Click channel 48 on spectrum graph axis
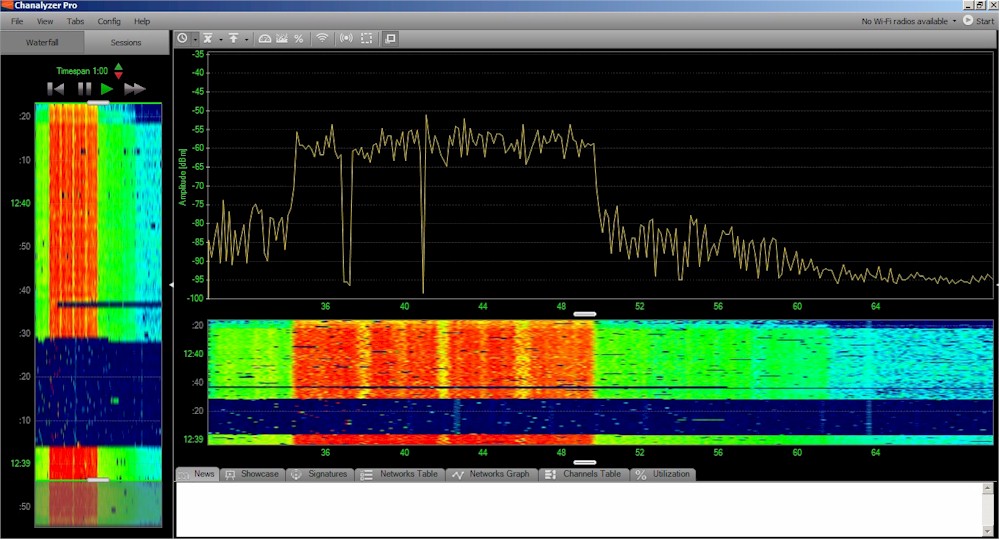 pos(561,307)
